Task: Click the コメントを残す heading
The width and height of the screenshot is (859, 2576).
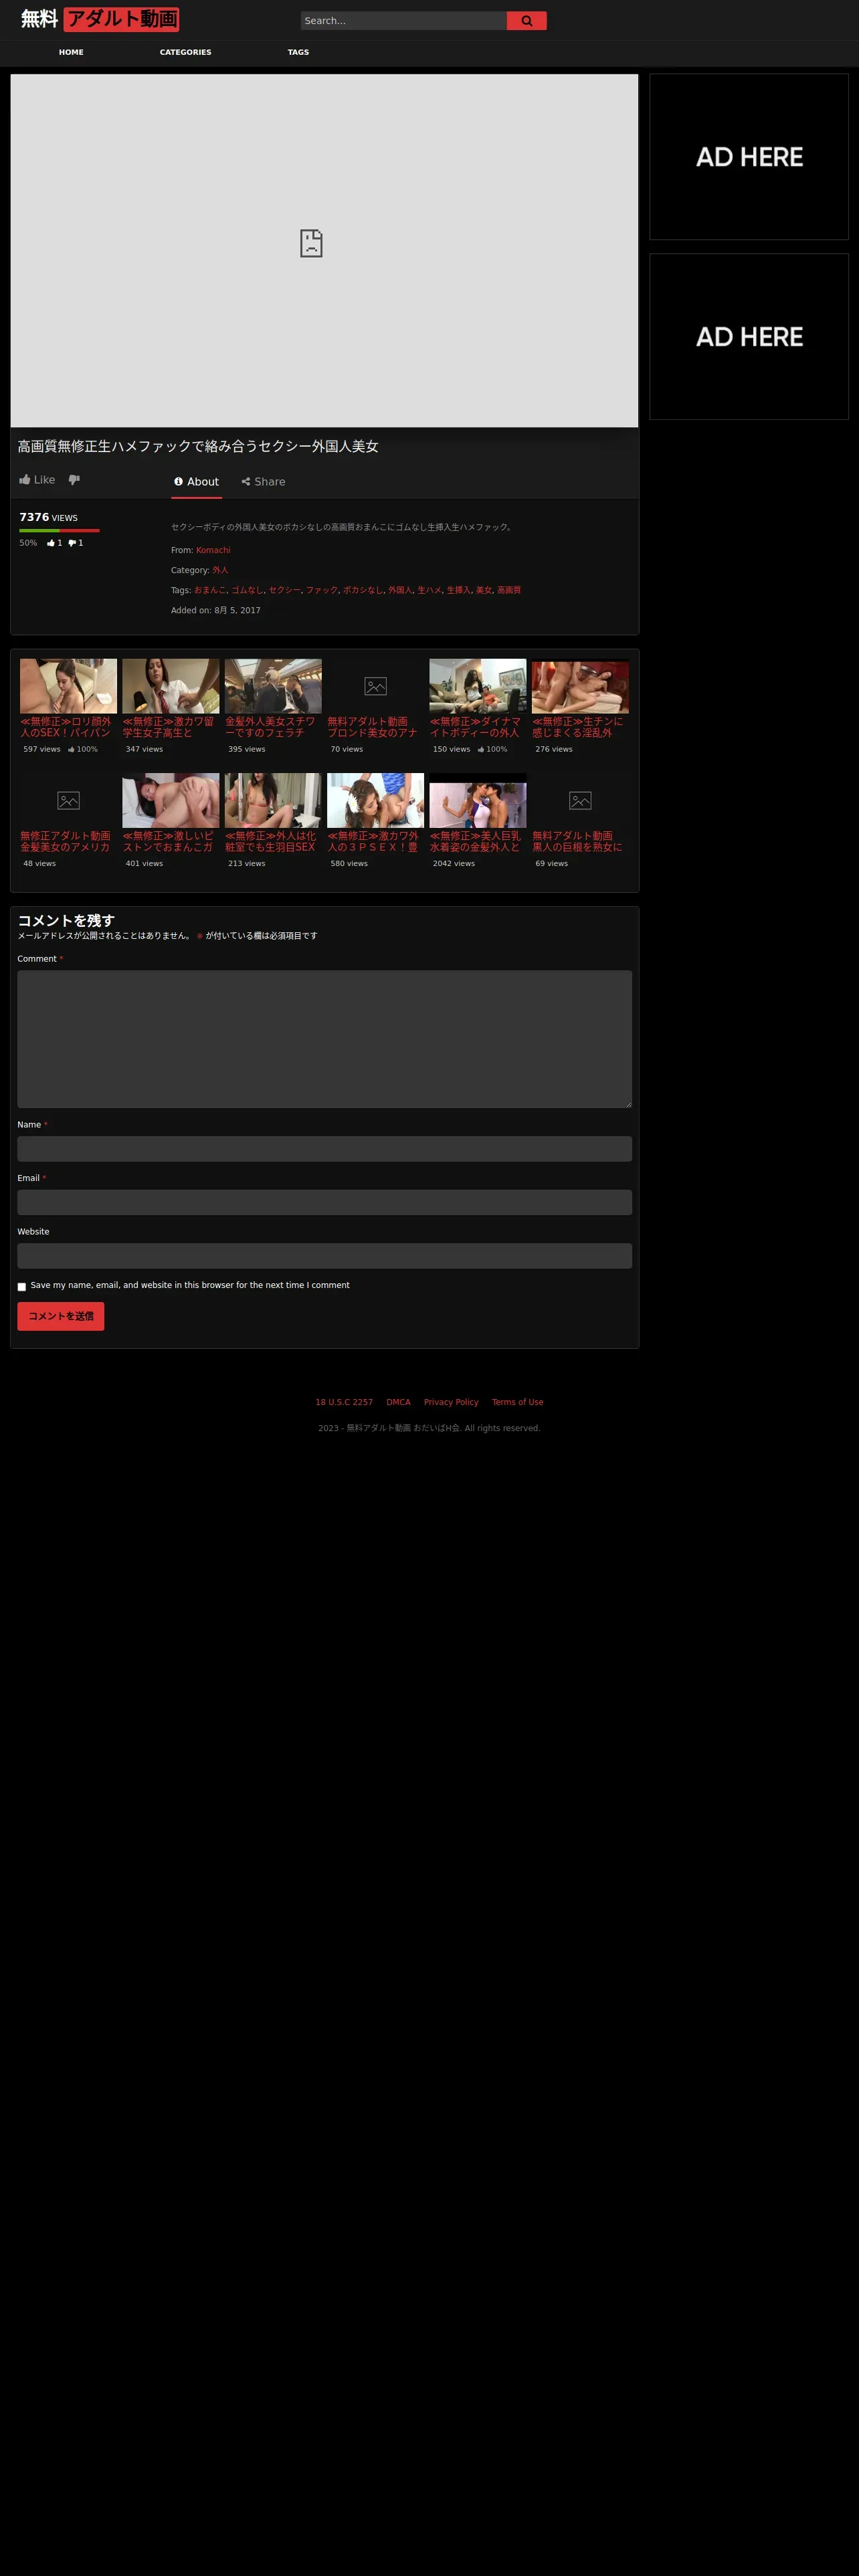Action: point(66,920)
